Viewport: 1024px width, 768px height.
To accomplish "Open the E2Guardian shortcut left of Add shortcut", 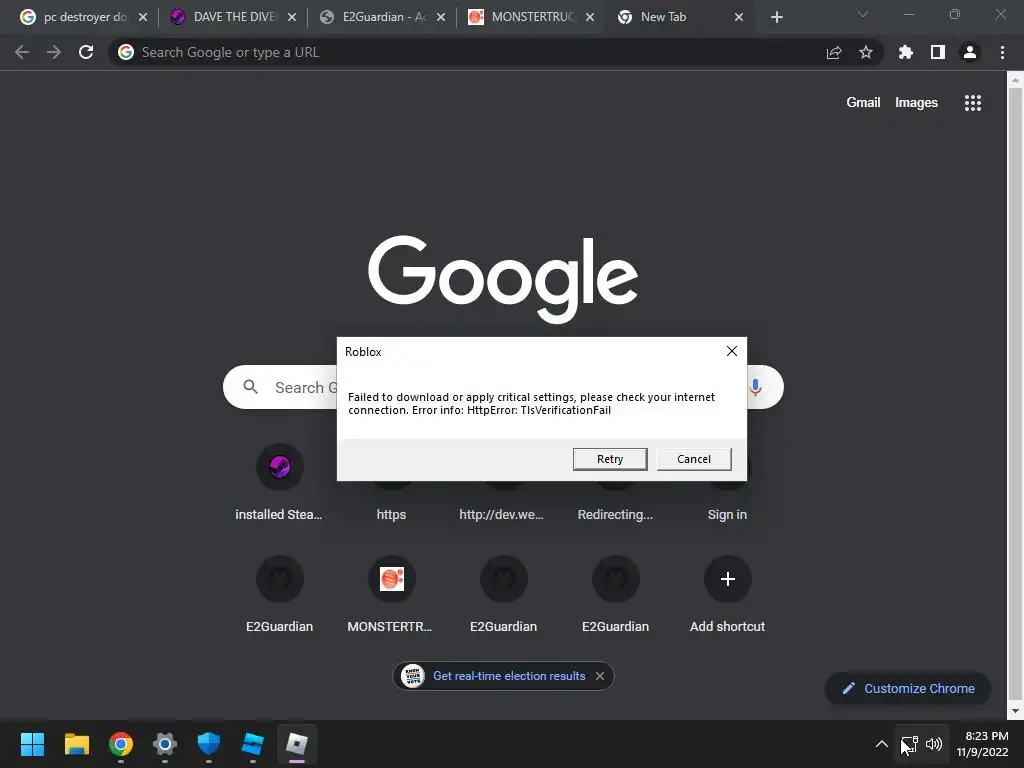I will coord(615,593).
